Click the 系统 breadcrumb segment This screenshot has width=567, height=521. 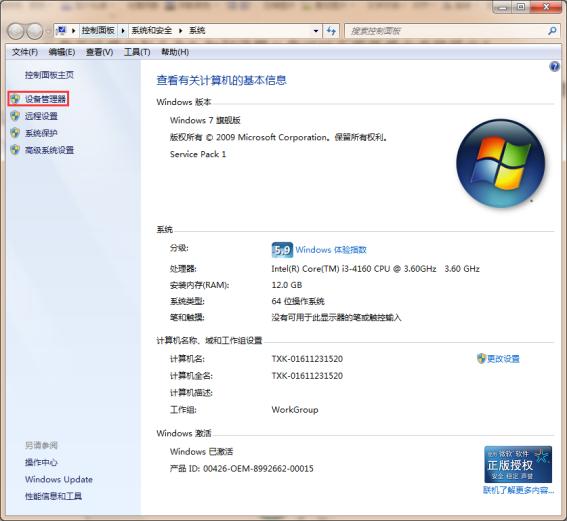[x=197, y=31]
